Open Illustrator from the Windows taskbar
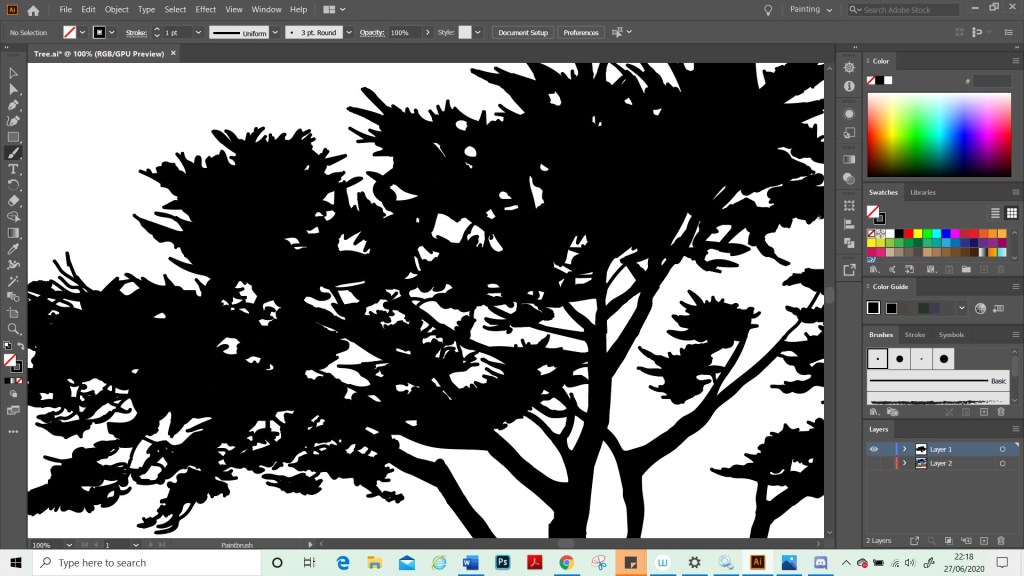 pyautogui.click(x=757, y=562)
